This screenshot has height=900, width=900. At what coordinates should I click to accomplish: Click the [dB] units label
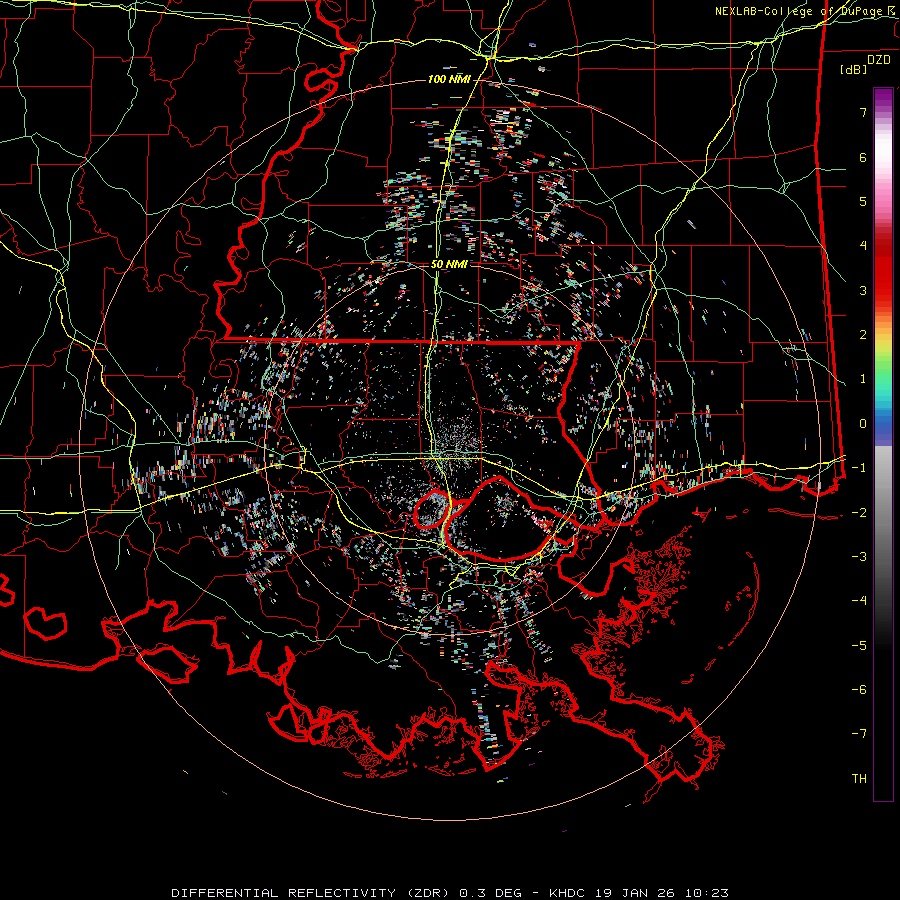854,69
